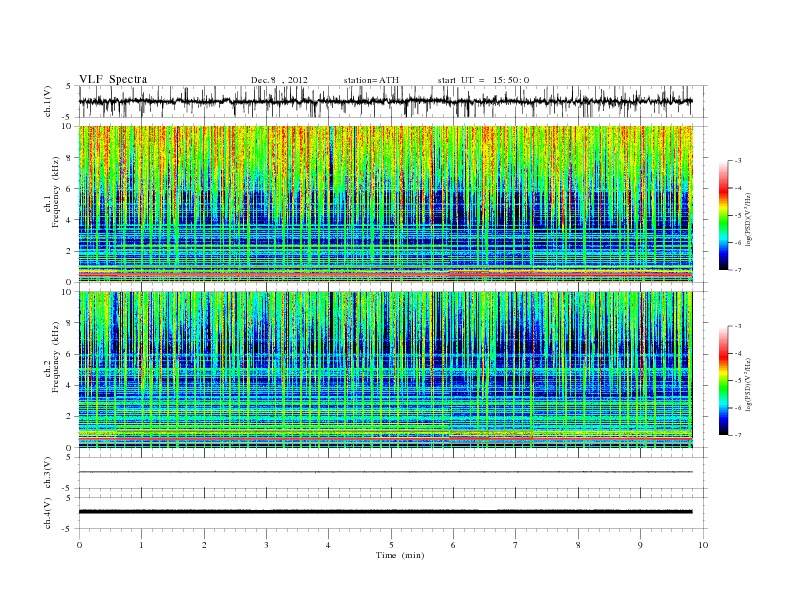The width and height of the screenshot is (792, 612).
Task: Click the "4" kHz tick on ch.2 spectrogram
Action: pos(70,385)
